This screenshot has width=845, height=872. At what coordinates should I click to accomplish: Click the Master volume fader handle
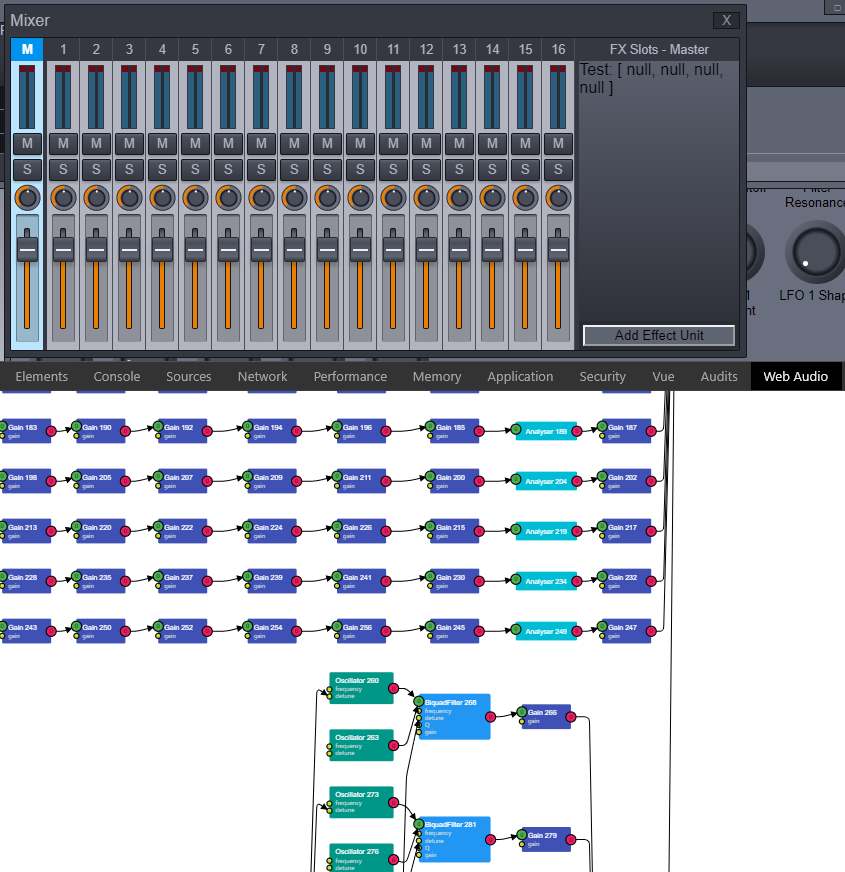pos(27,249)
